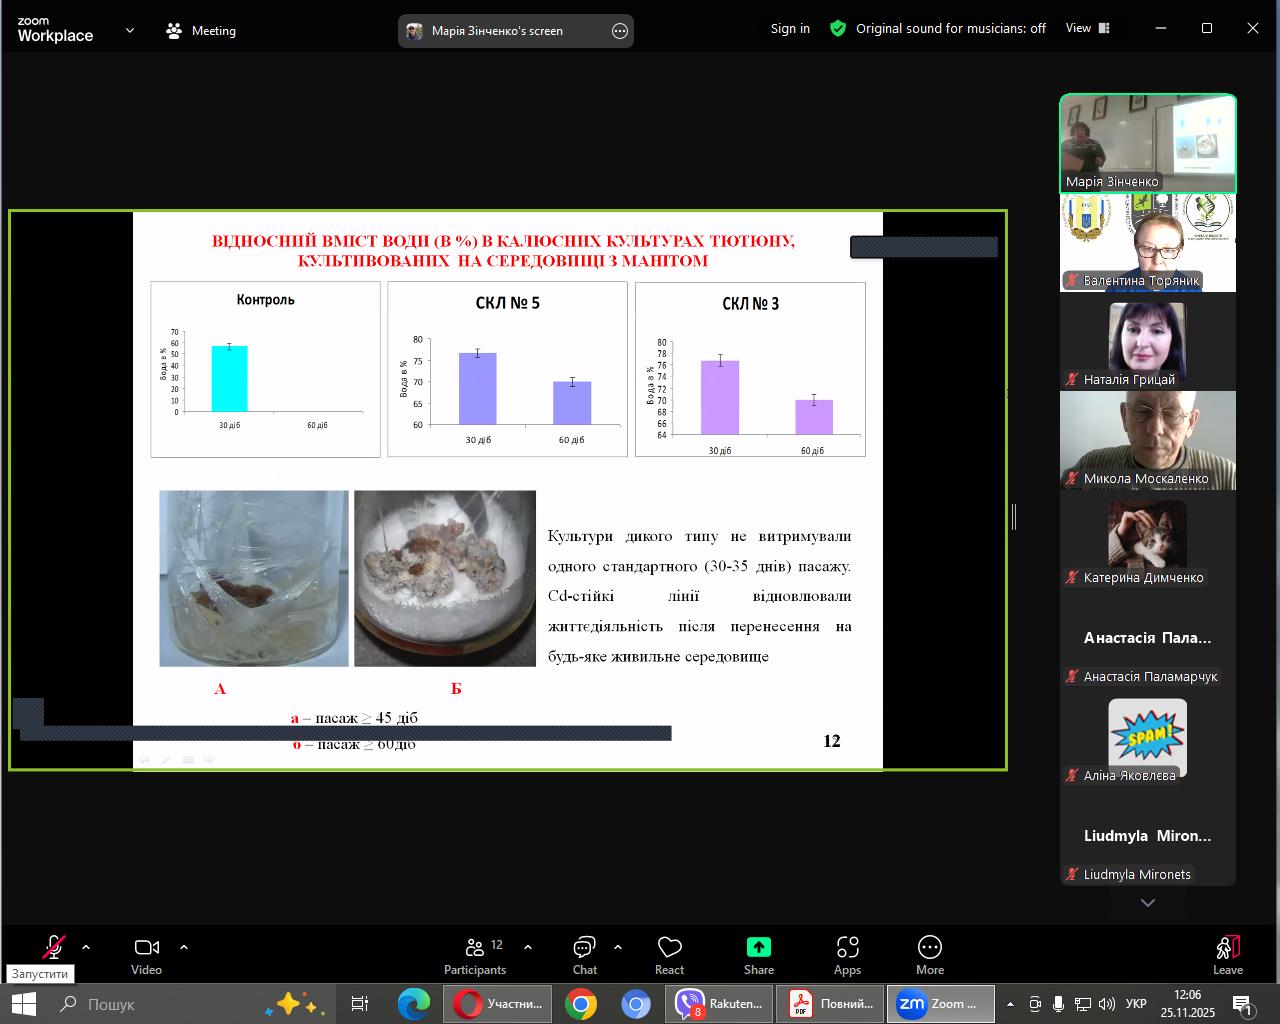Image resolution: width=1280 pixels, height=1024 pixels.
Task: Open screen share options ellipsis button
Action: [x=620, y=31]
